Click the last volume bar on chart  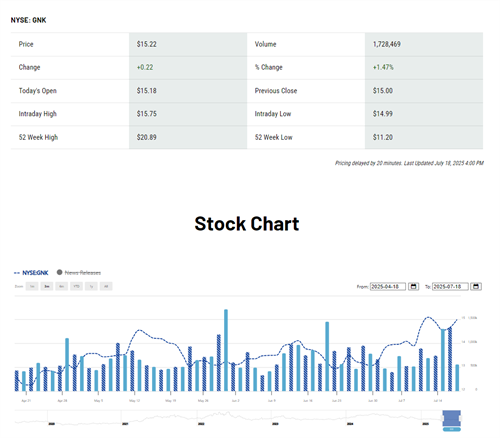(x=457, y=378)
